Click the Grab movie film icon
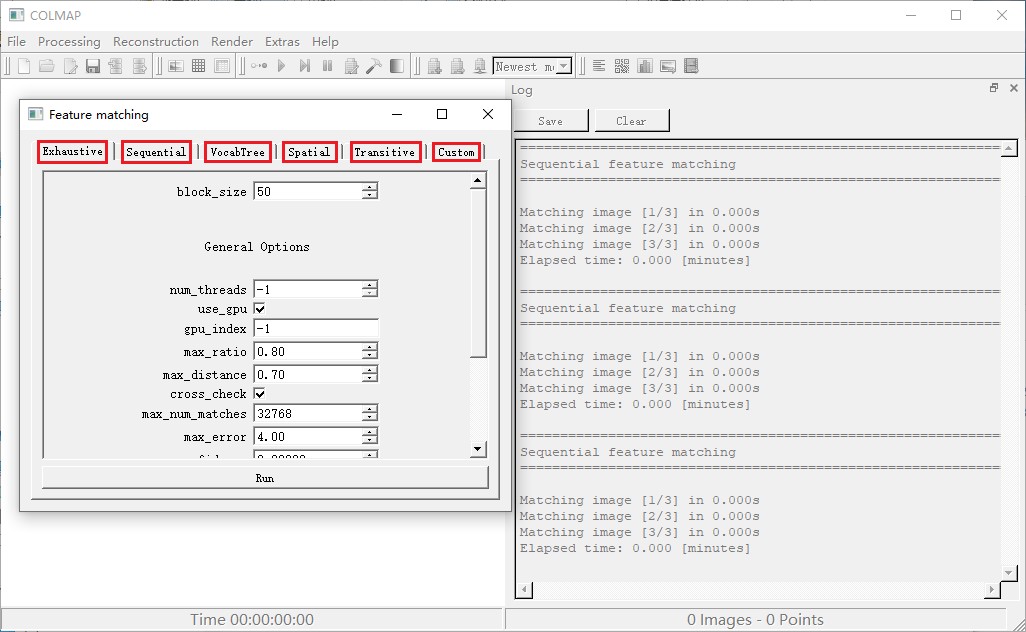Image resolution: width=1026 pixels, height=632 pixels. pos(691,66)
